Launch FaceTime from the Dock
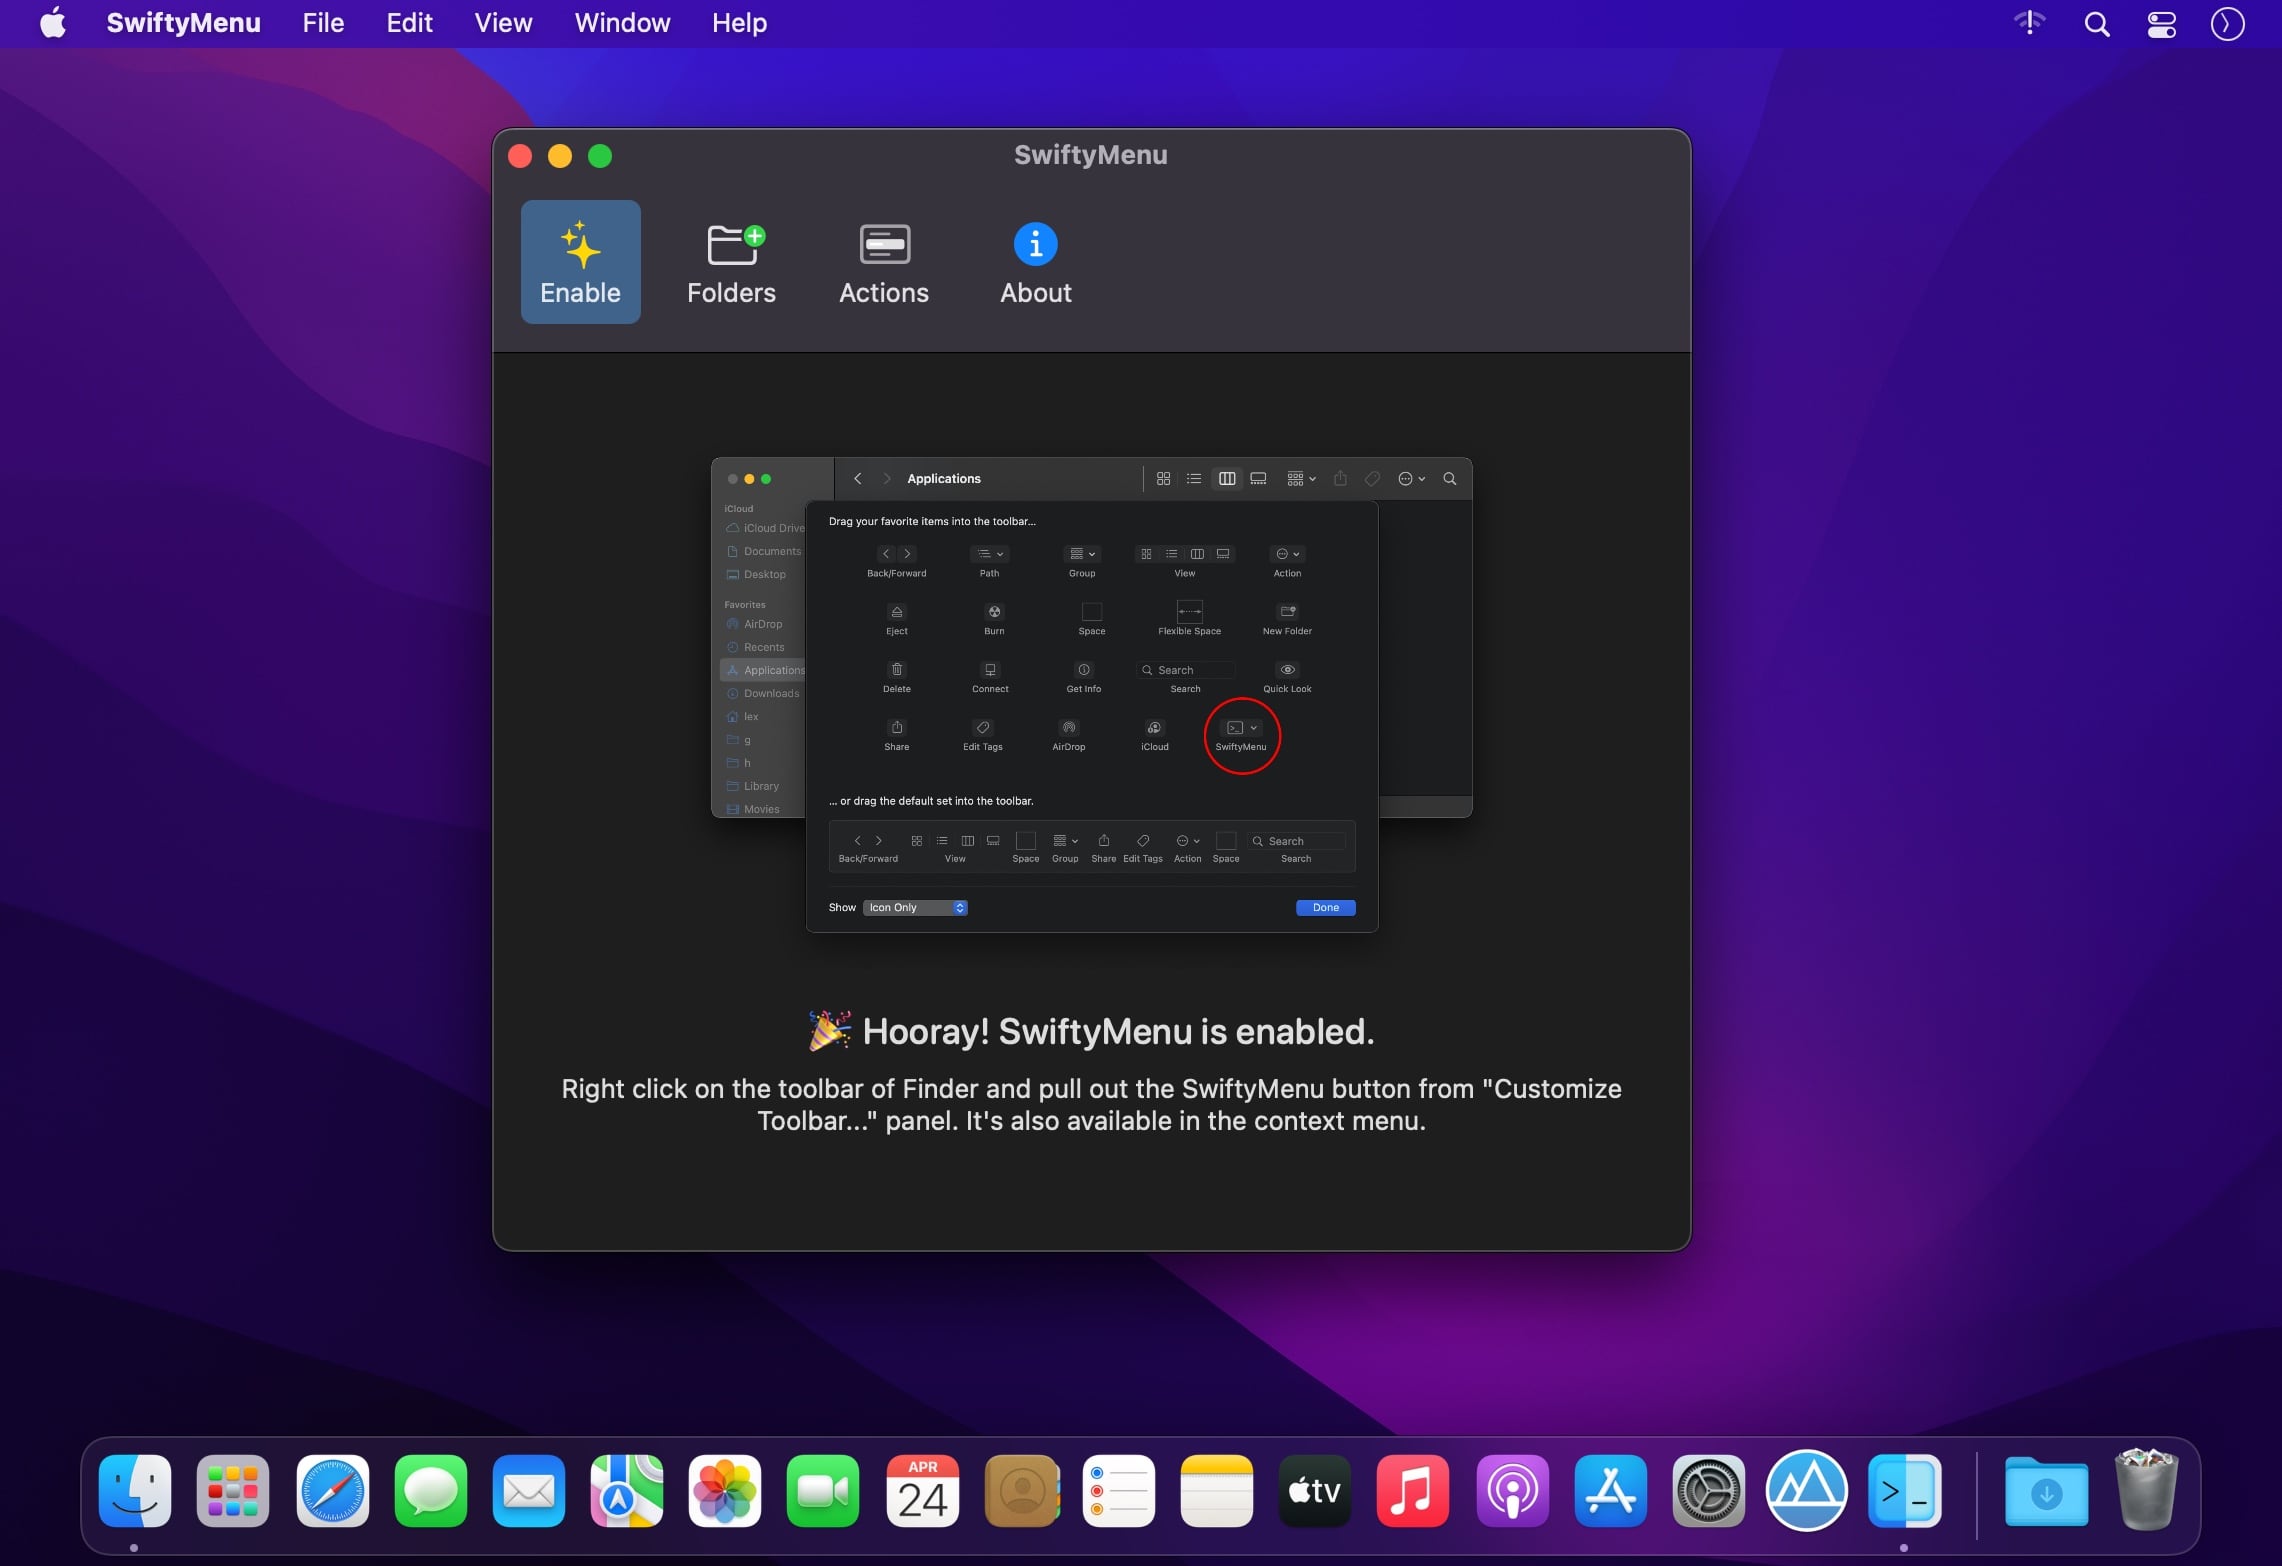Viewport: 2282px width, 1566px height. (823, 1491)
